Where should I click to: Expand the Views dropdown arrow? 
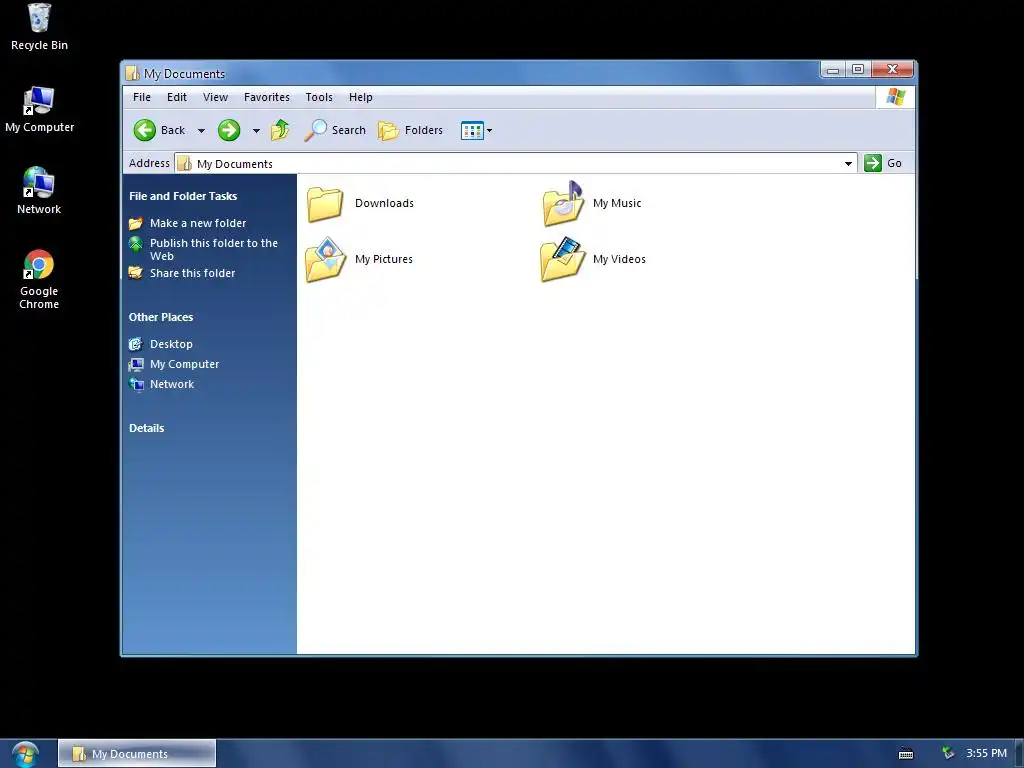pos(489,131)
